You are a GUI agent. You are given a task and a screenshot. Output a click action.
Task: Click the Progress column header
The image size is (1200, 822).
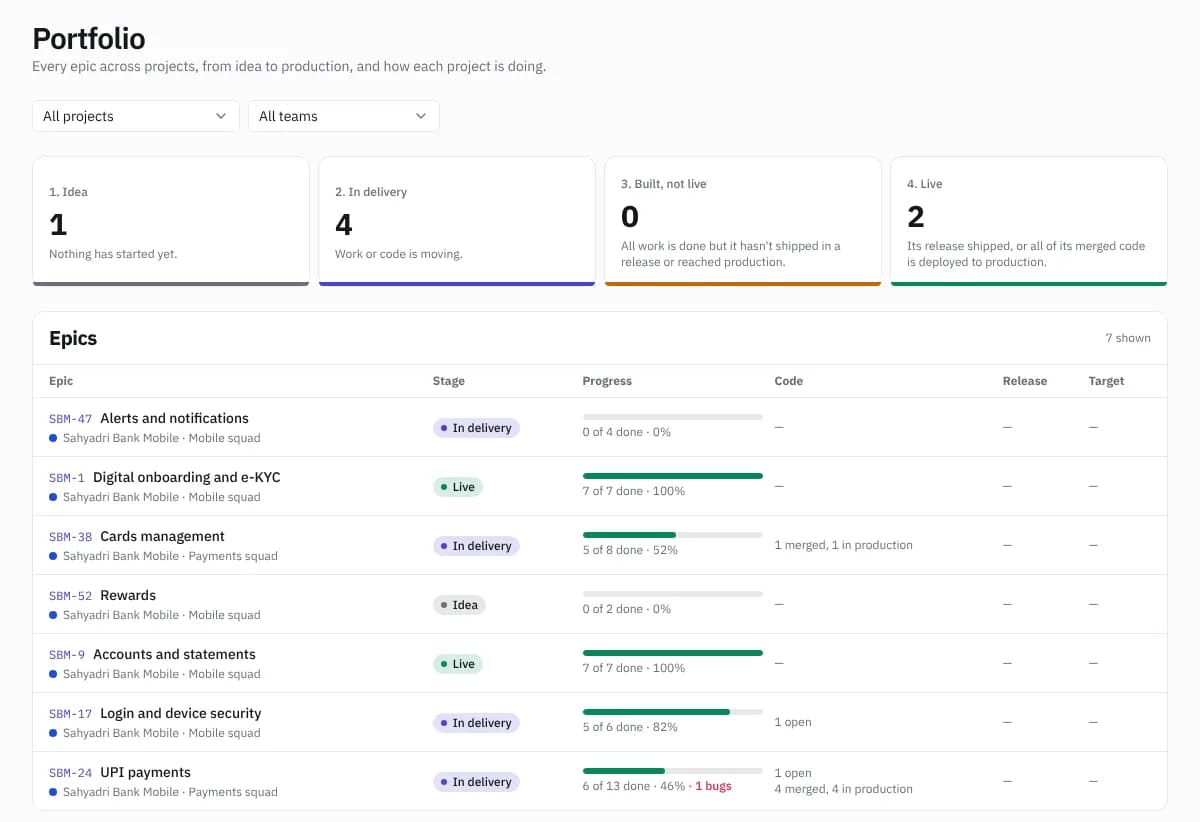click(607, 381)
